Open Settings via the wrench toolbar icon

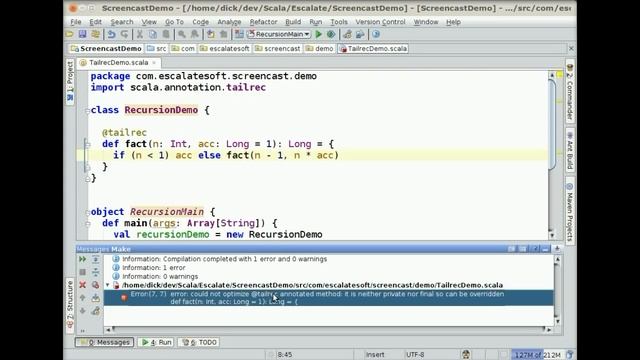click(x=347, y=34)
